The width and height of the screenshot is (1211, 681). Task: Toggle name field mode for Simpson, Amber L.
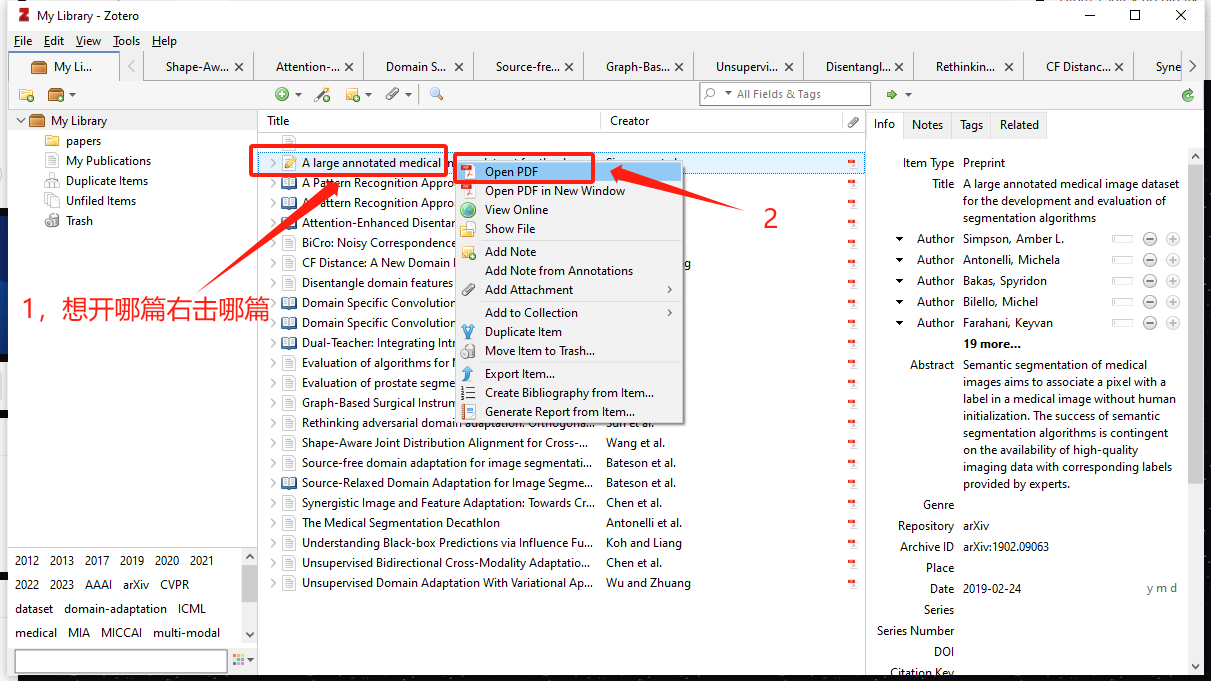1122,239
